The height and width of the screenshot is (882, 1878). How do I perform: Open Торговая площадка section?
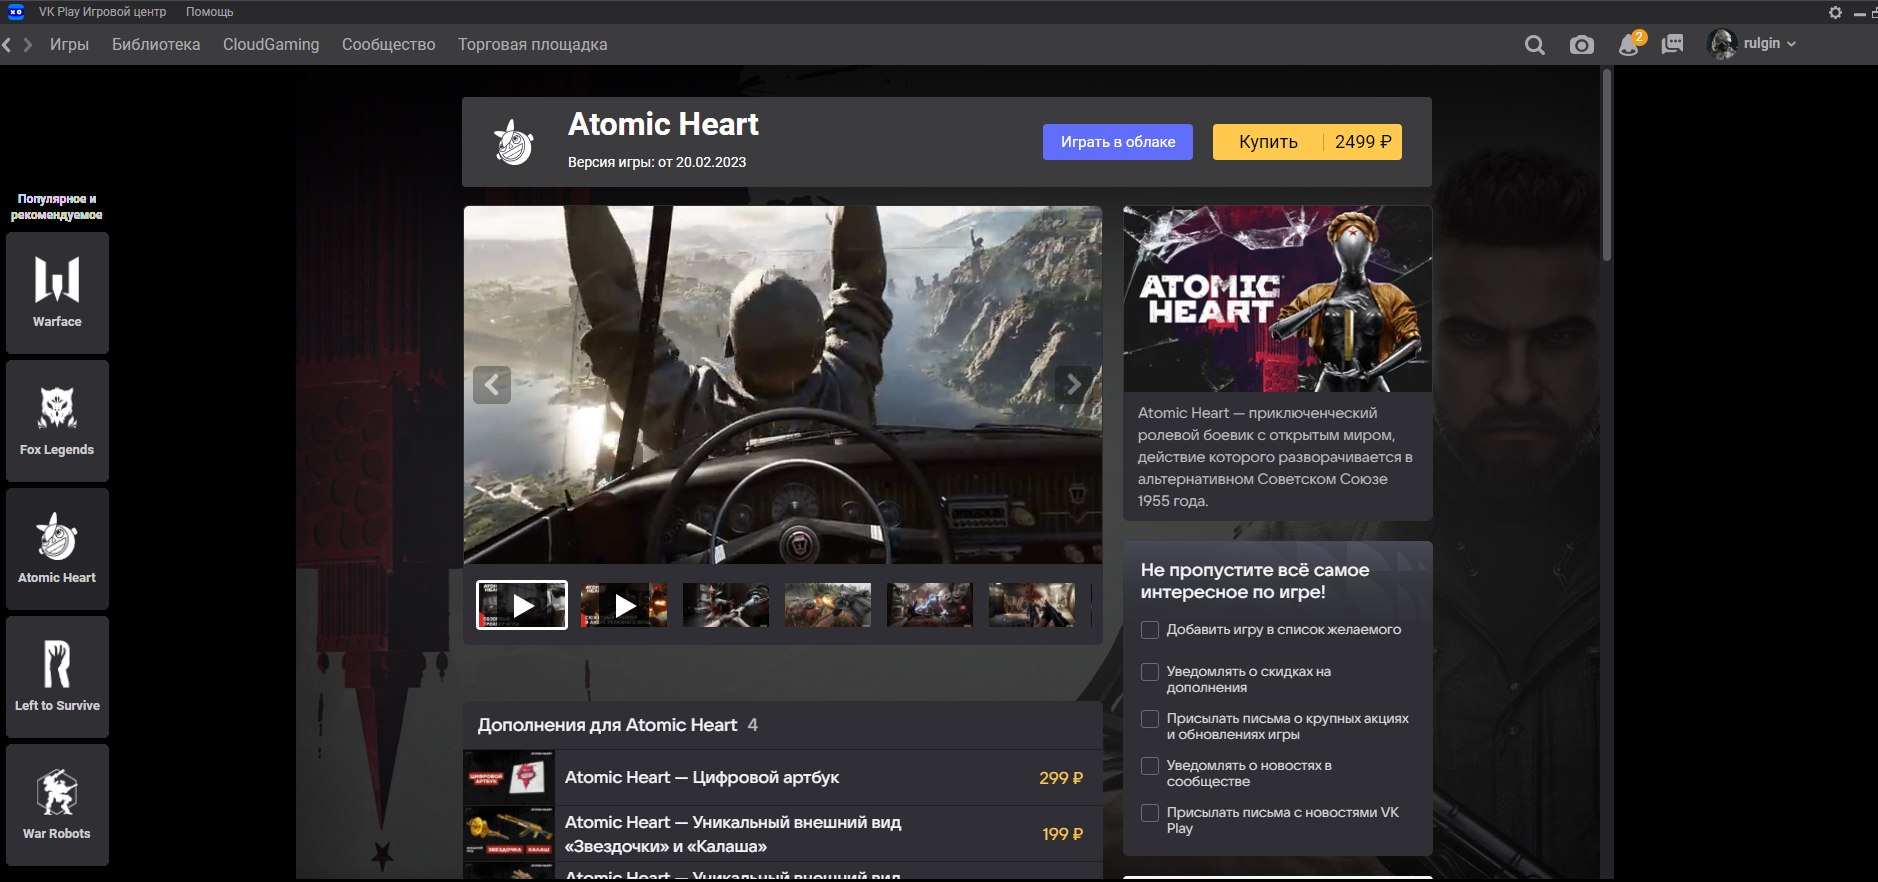(533, 45)
